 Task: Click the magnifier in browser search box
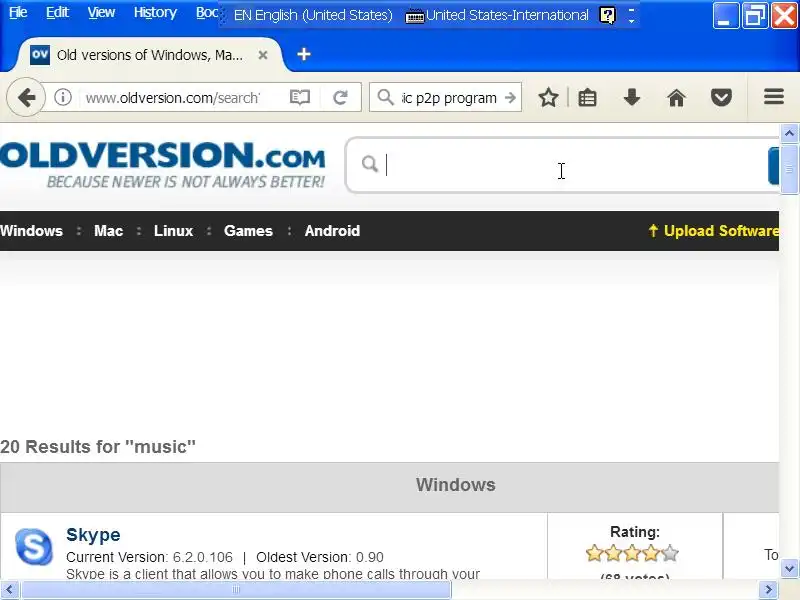(x=386, y=97)
